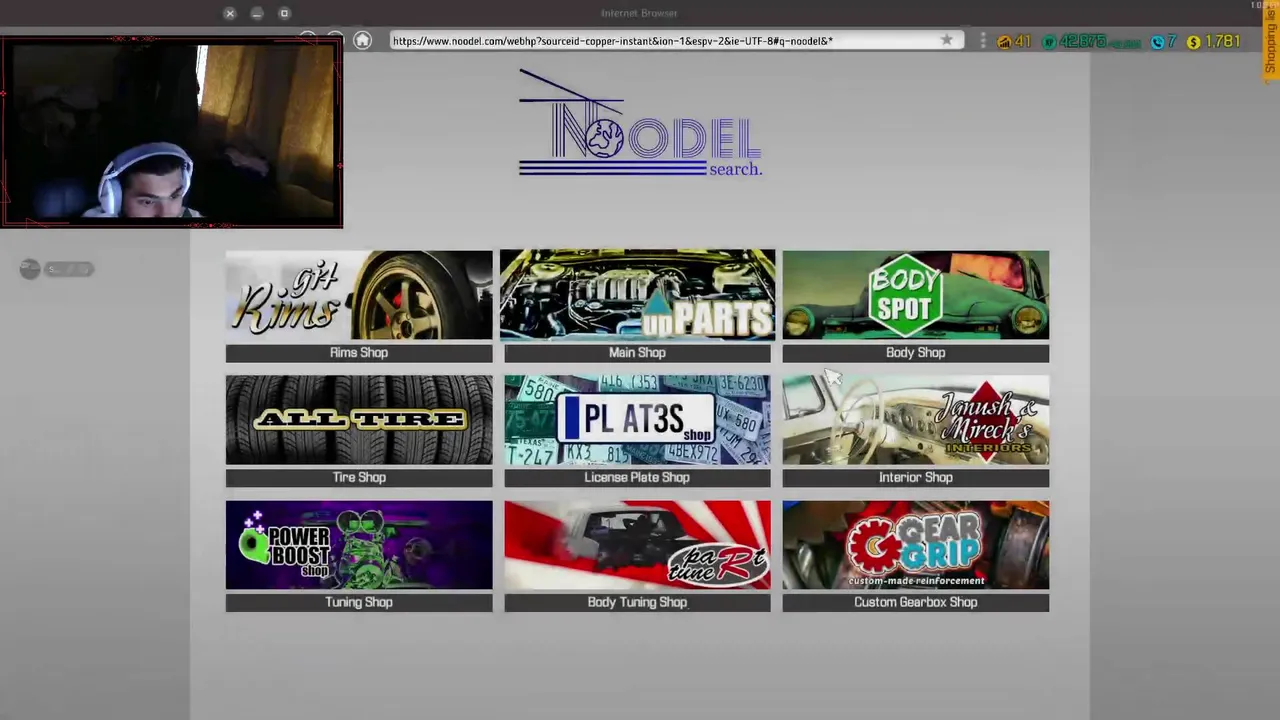
Task: Click the blue phone calls icon
Action: (1157, 42)
